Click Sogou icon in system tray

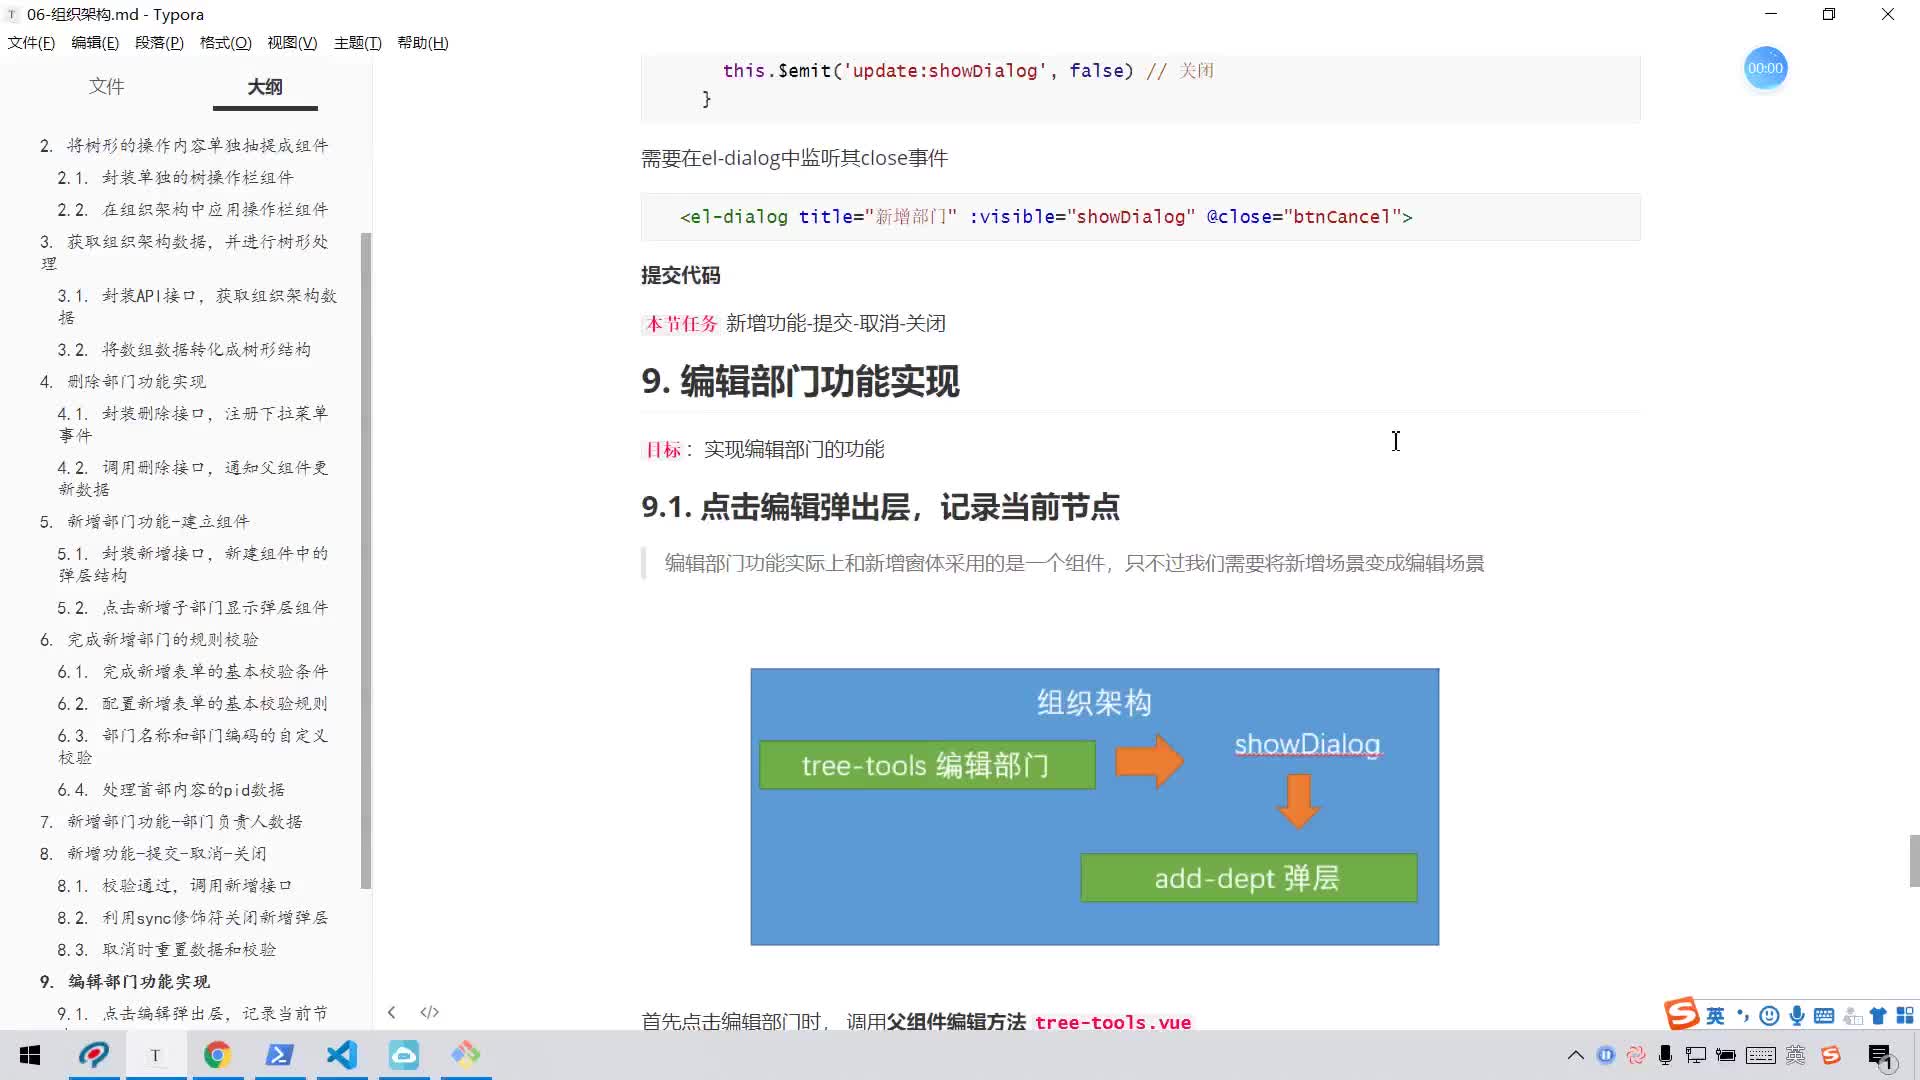1831,1055
